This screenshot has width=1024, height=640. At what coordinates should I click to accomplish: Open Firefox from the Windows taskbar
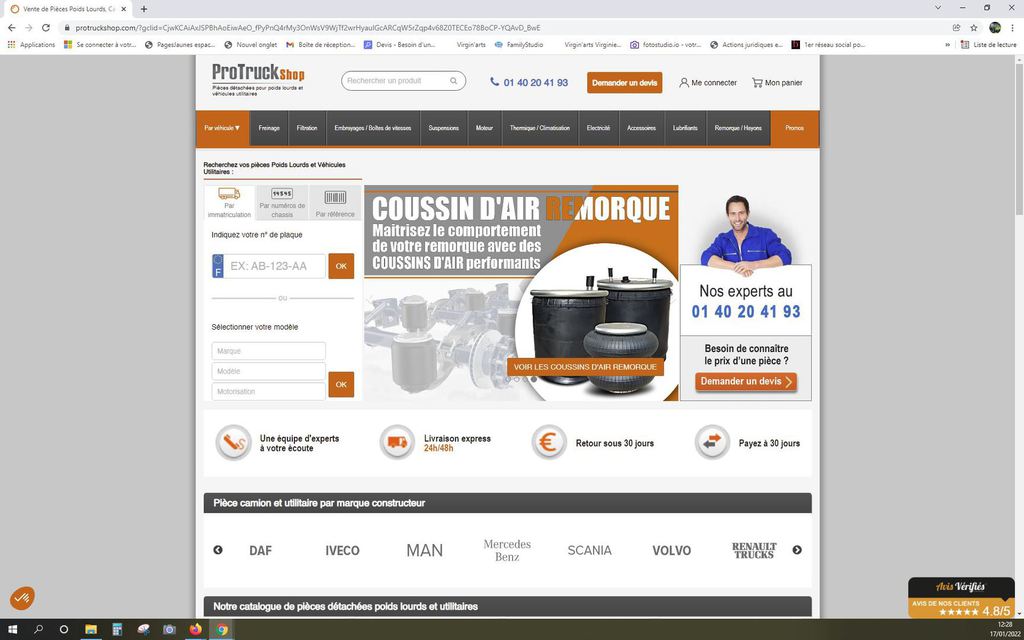(x=195, y=630)
